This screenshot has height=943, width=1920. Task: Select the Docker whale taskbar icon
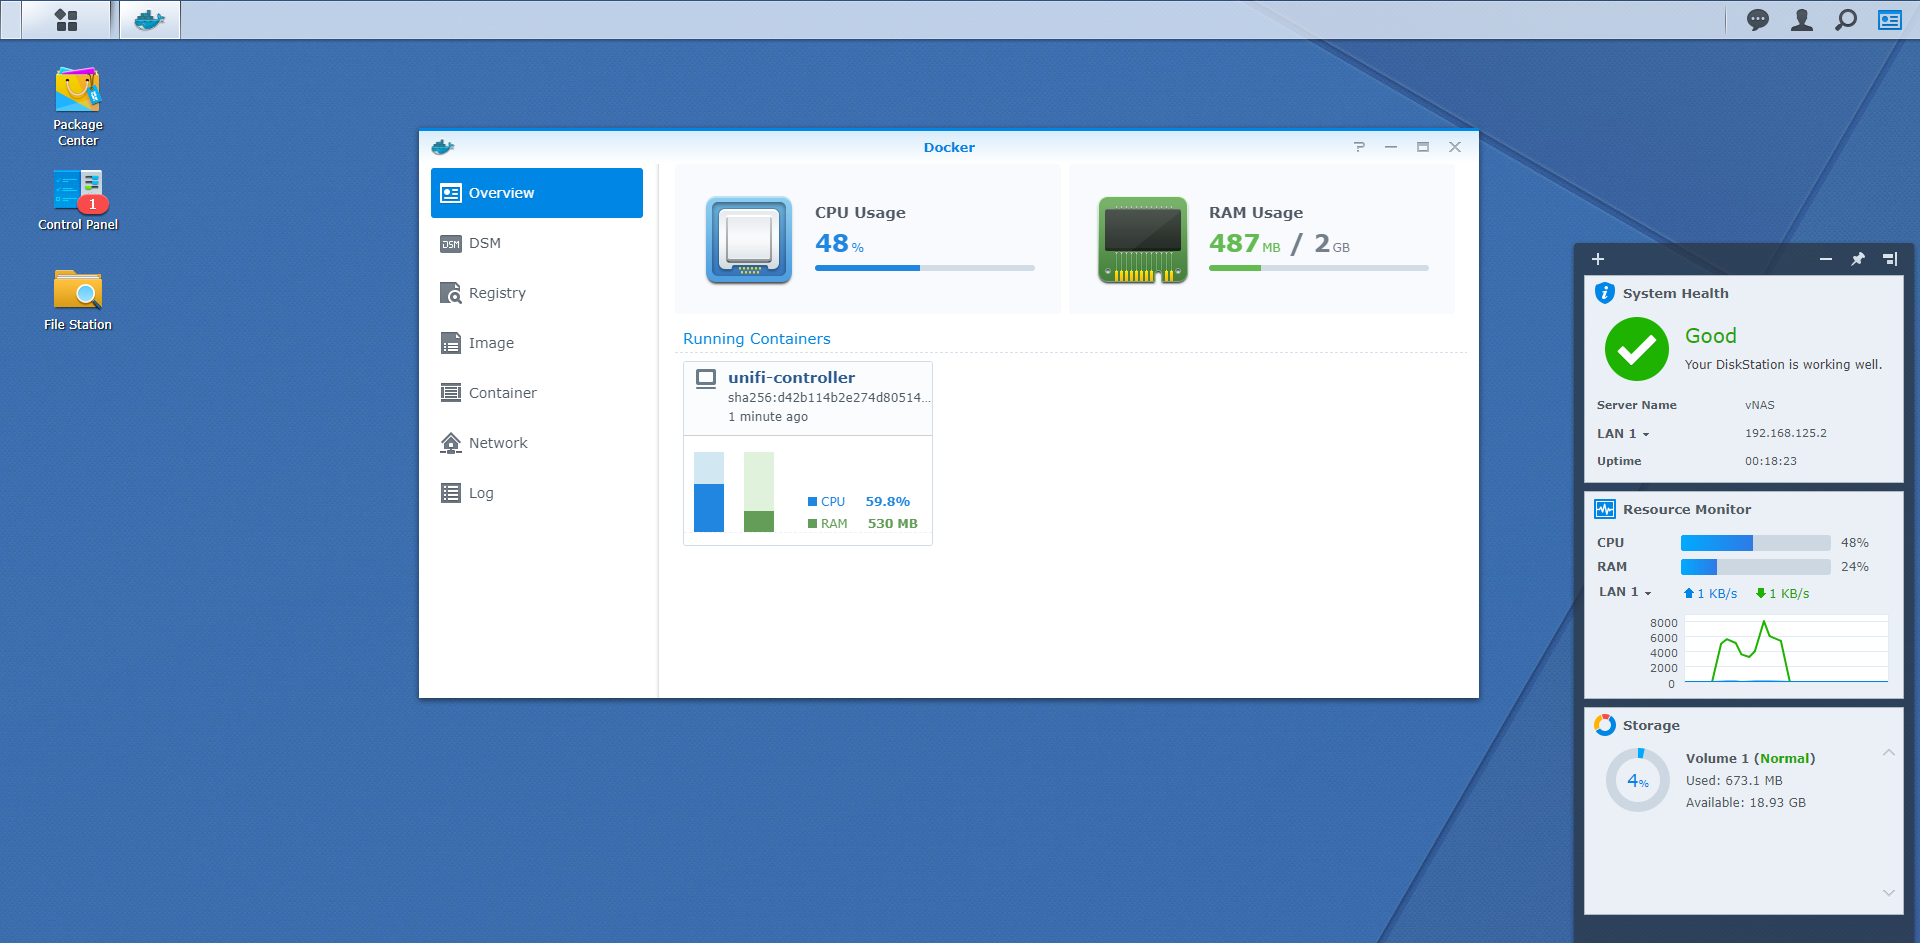[x=150, y=20]
